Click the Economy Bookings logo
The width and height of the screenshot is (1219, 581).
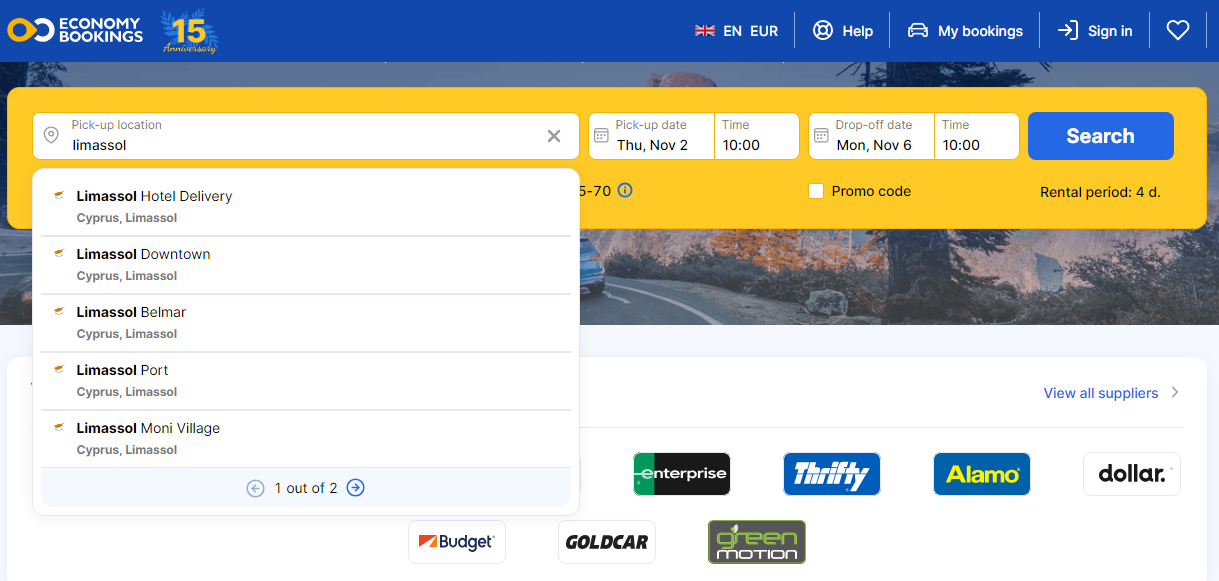click(x=75, y=30)
